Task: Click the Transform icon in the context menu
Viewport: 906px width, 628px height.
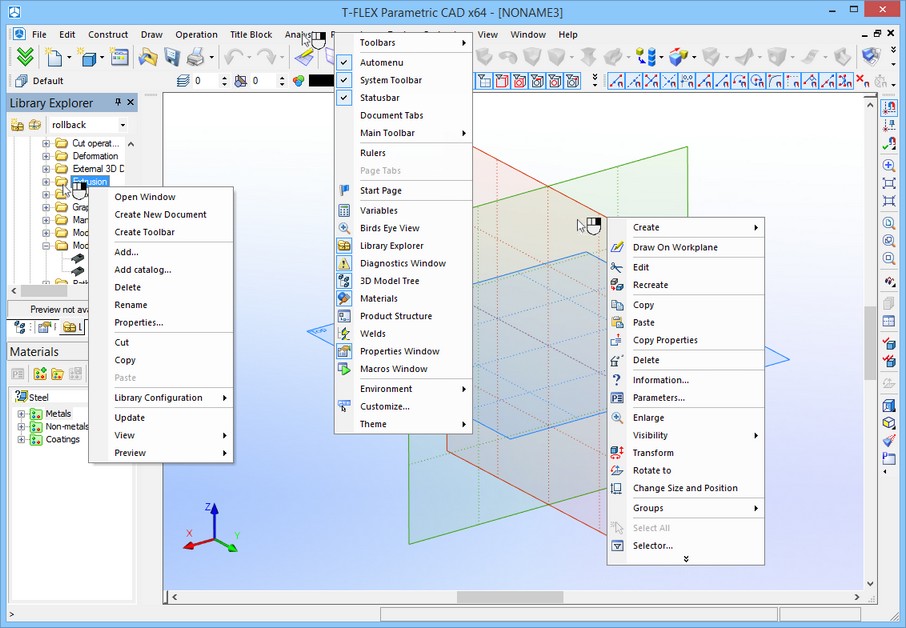Action: point(617,453)
